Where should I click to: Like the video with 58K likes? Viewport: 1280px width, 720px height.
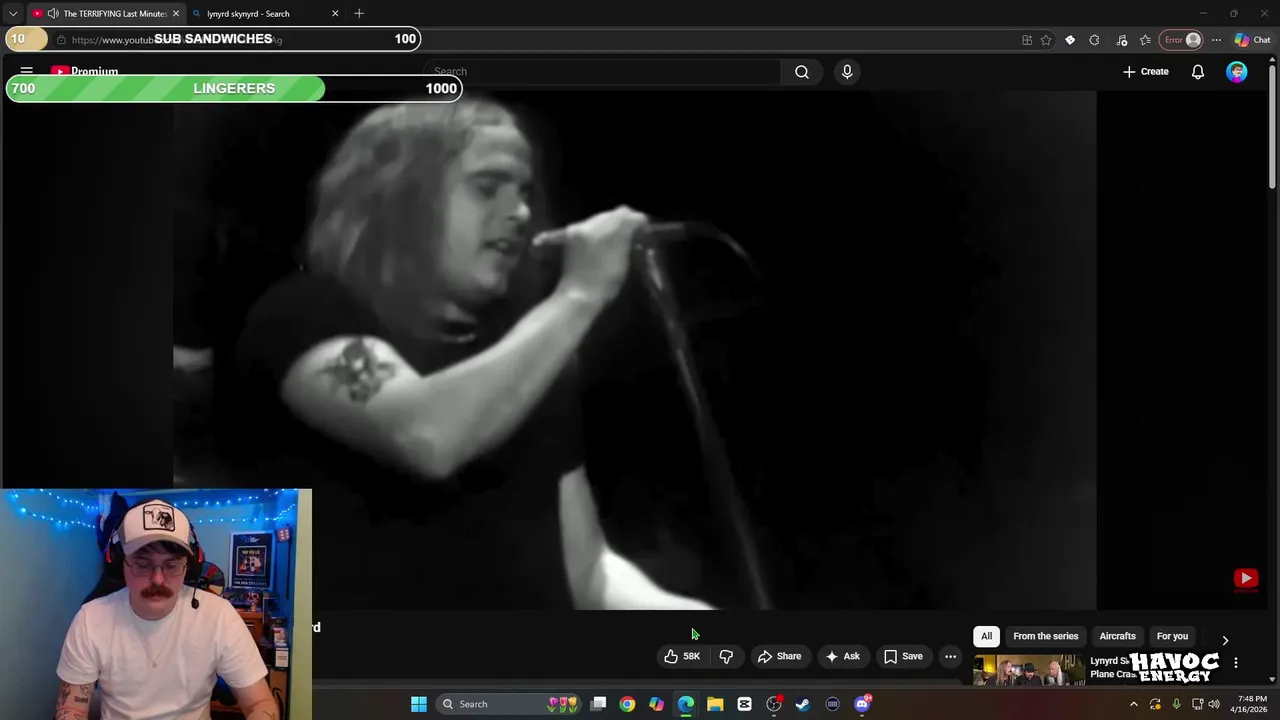(682, 656)
